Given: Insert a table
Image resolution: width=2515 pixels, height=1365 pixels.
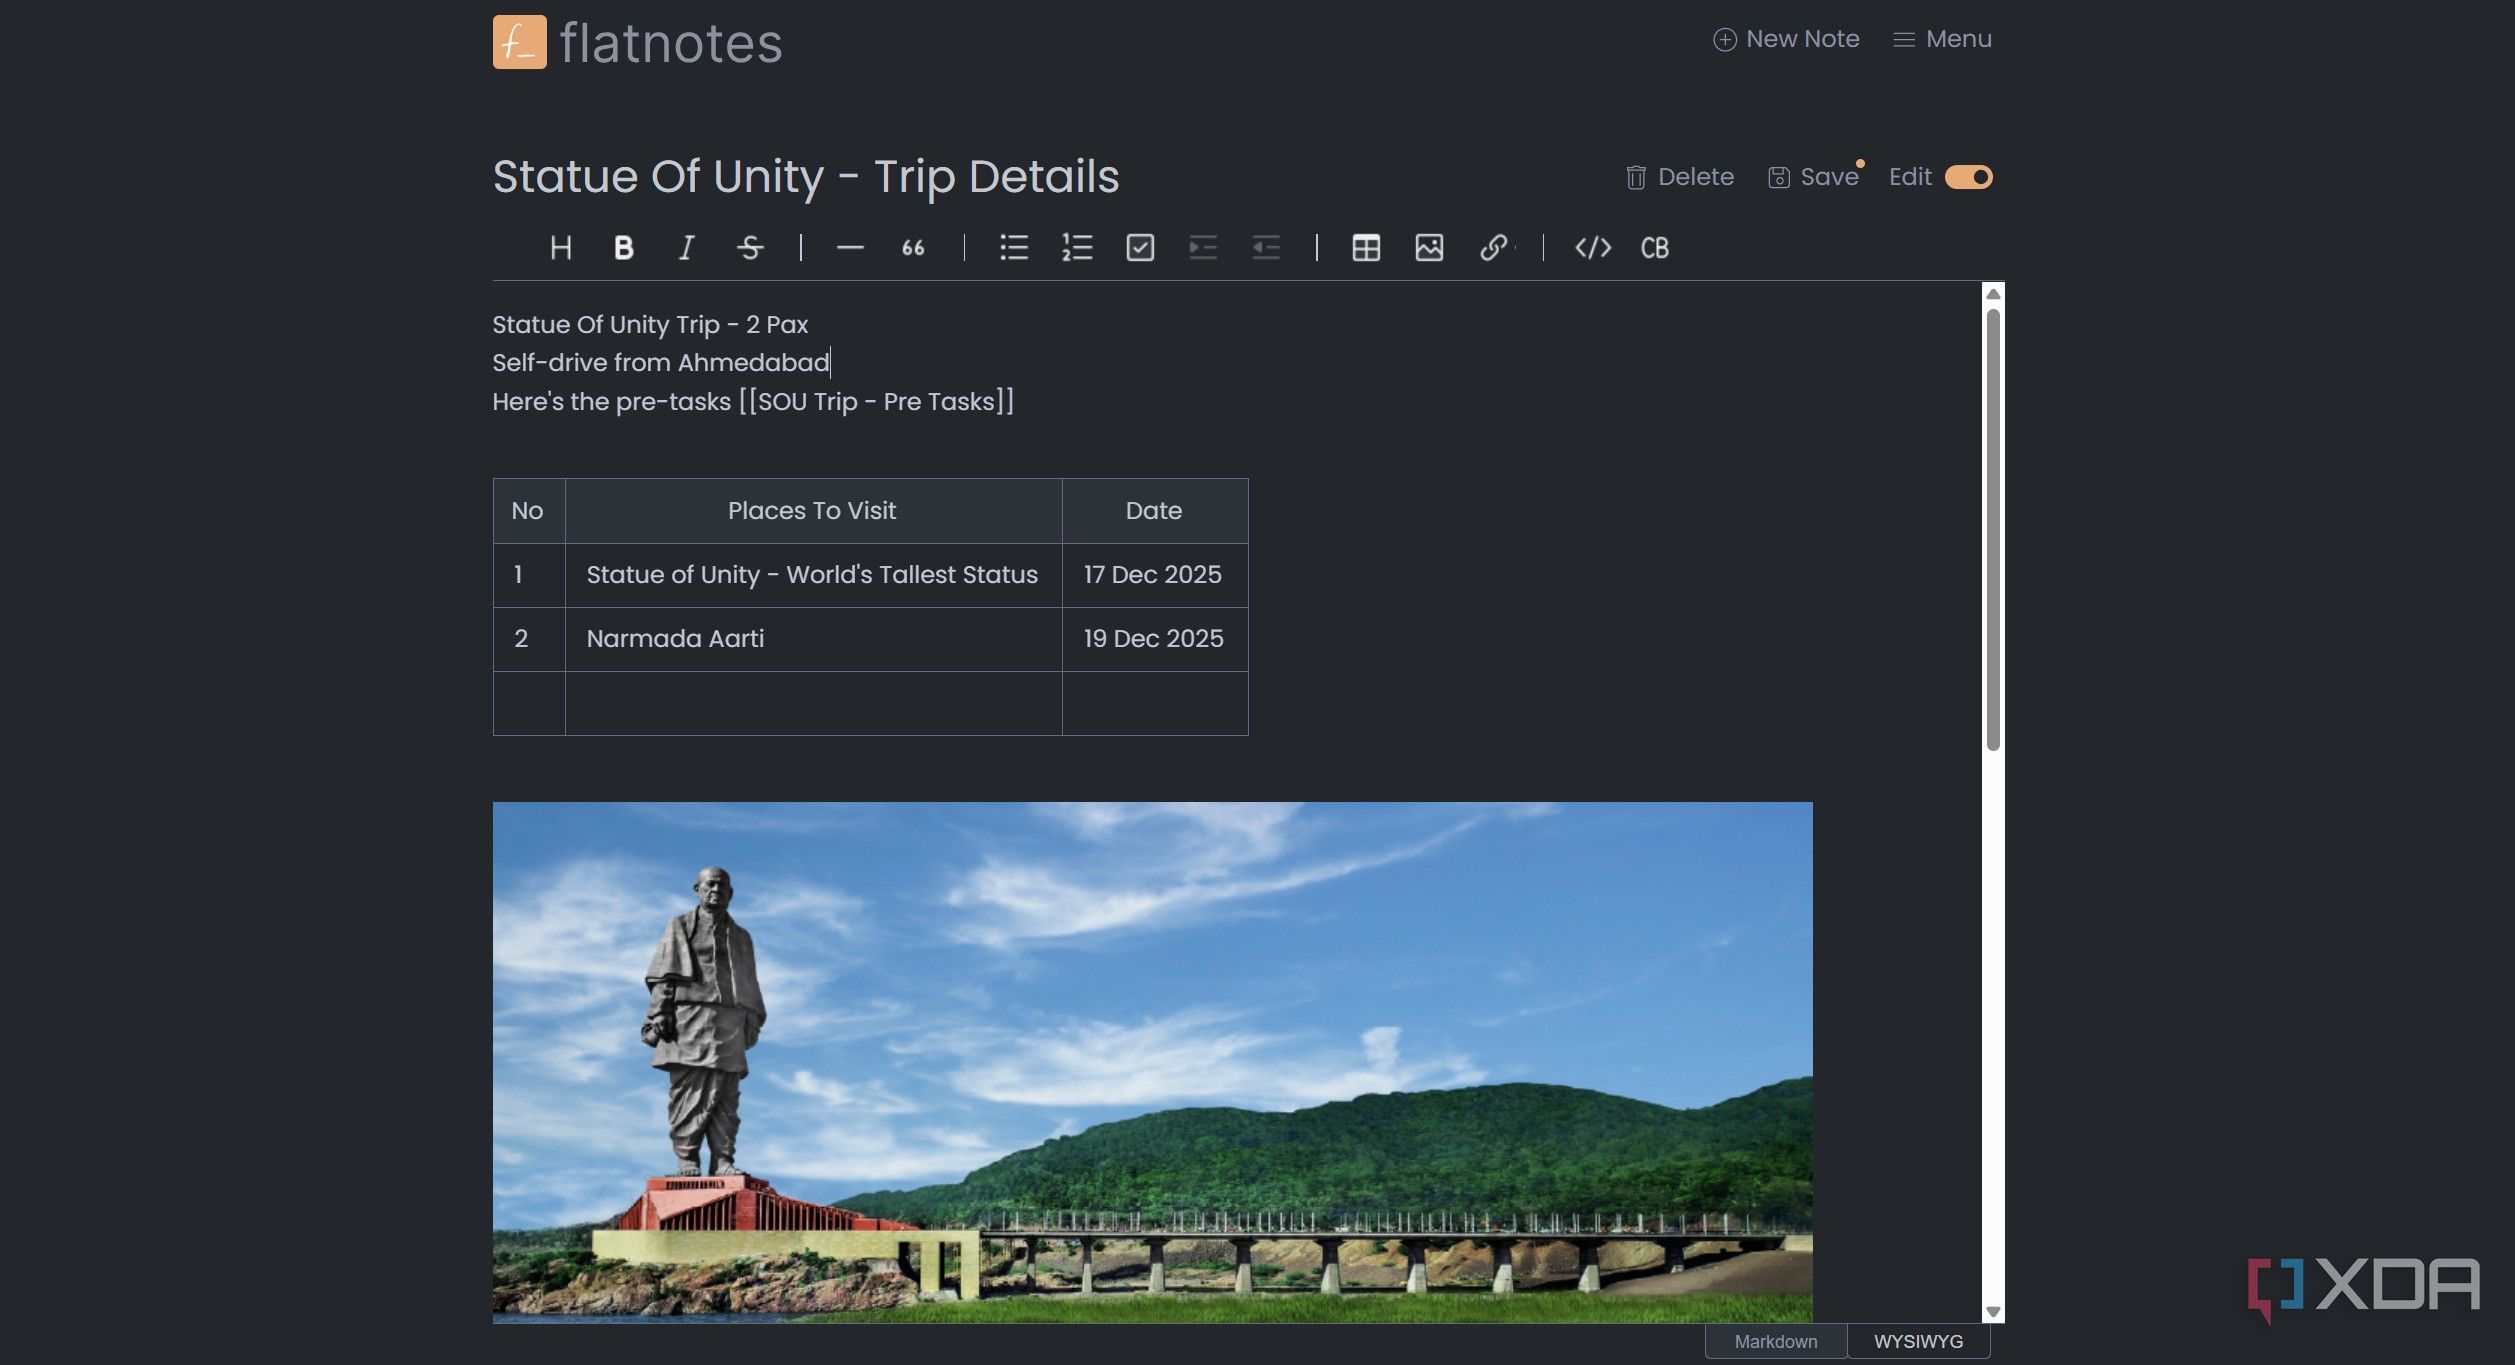Looking at the screenshot, I should (x=1366, y=248).
